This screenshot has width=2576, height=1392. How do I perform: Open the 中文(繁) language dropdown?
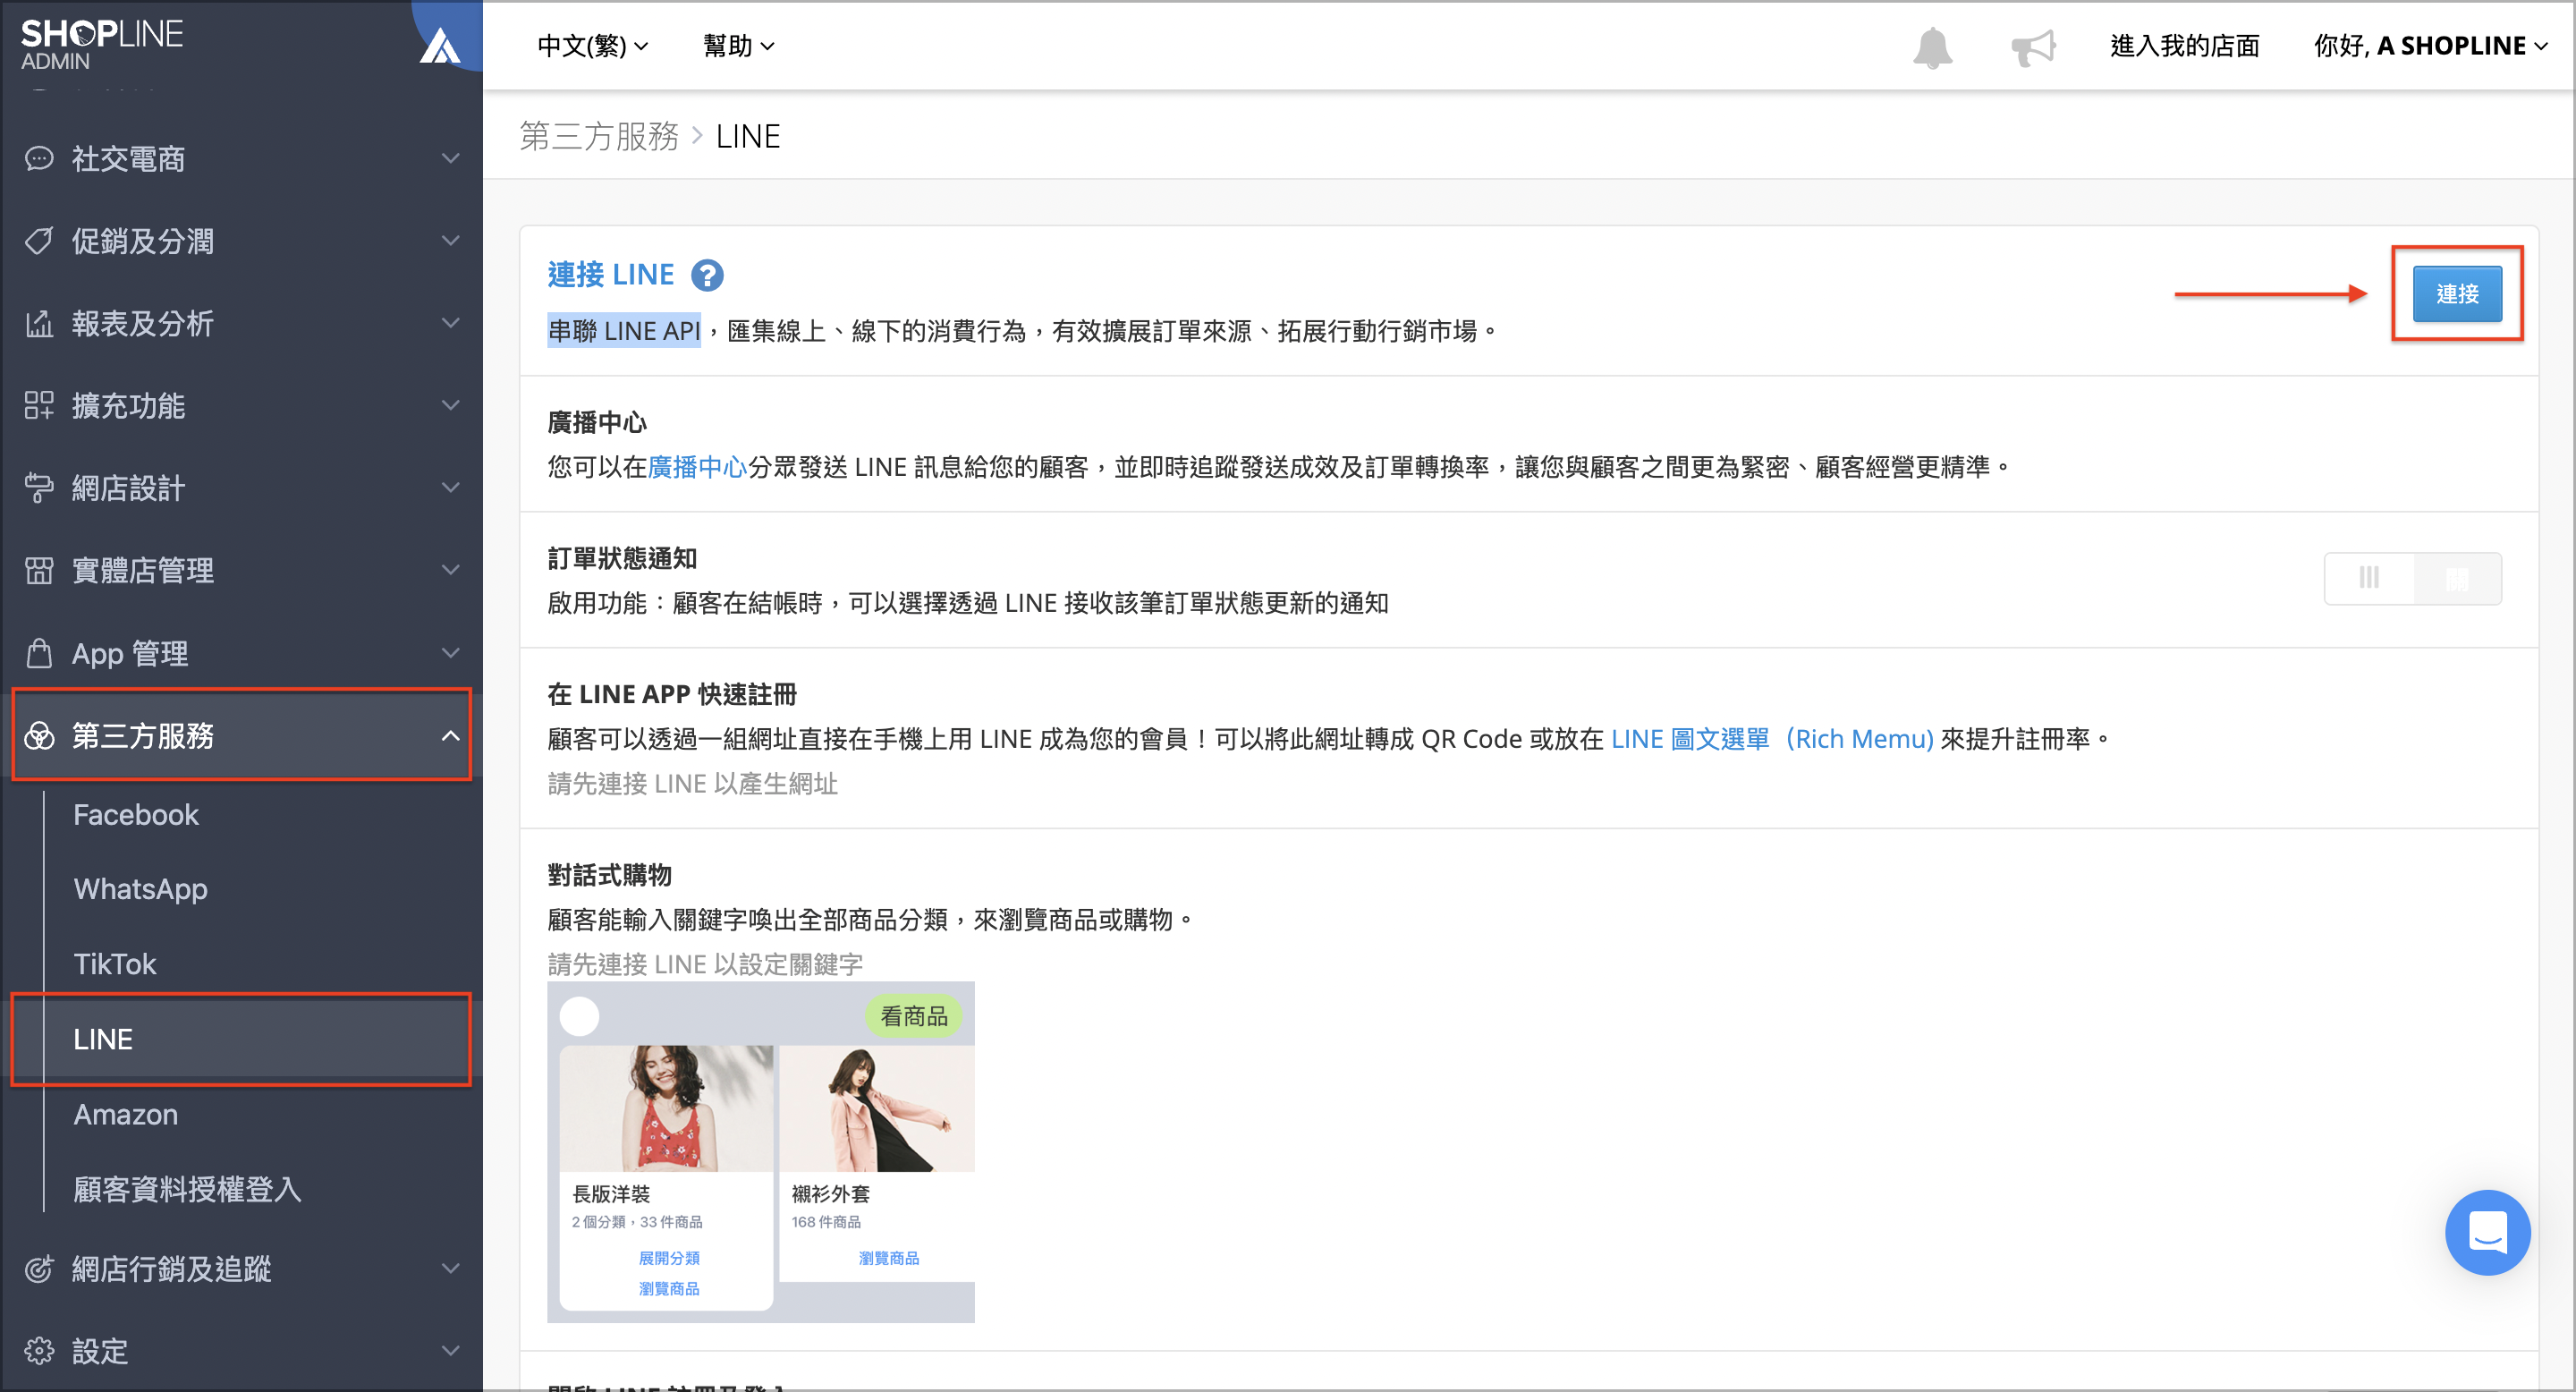pos(592,46)
